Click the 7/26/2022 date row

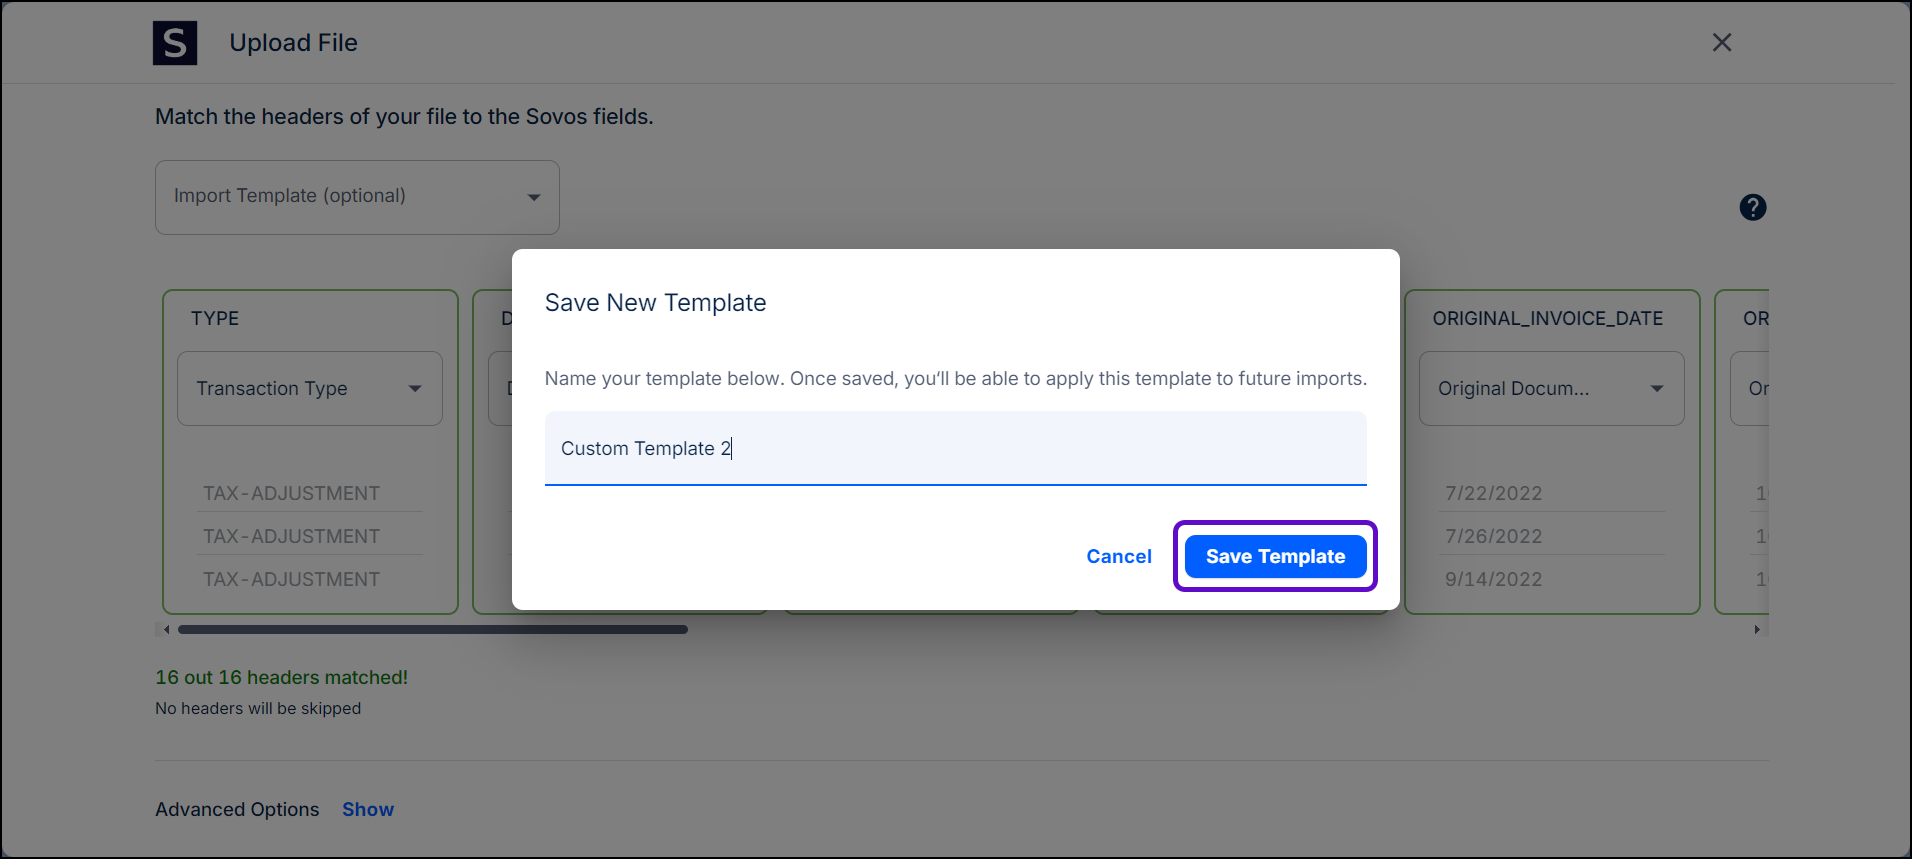[x=1493, y=536]
